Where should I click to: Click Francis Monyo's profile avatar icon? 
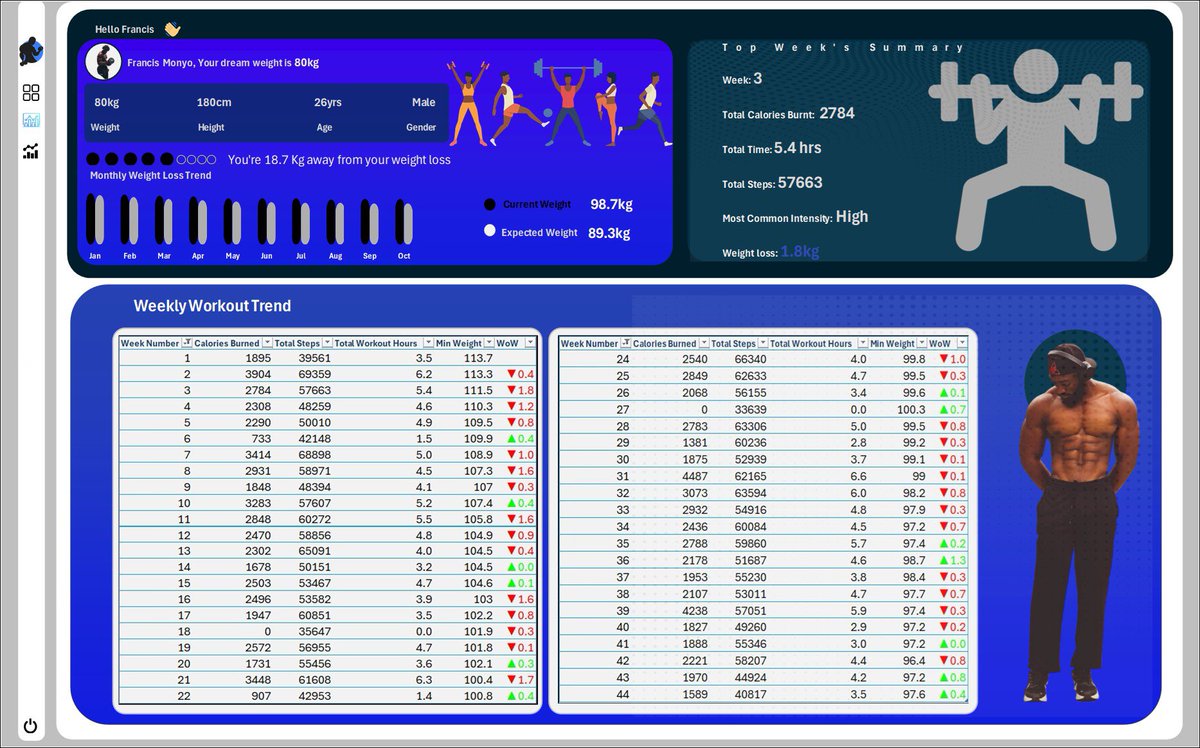point(102,62)
